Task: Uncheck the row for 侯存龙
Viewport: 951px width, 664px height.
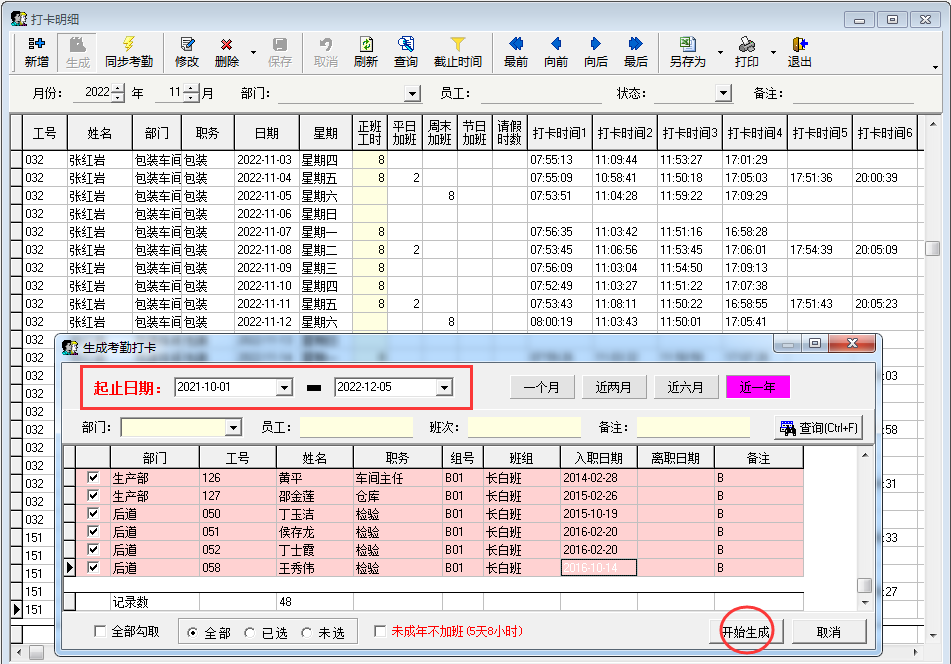Action: [x=93, y=532]
